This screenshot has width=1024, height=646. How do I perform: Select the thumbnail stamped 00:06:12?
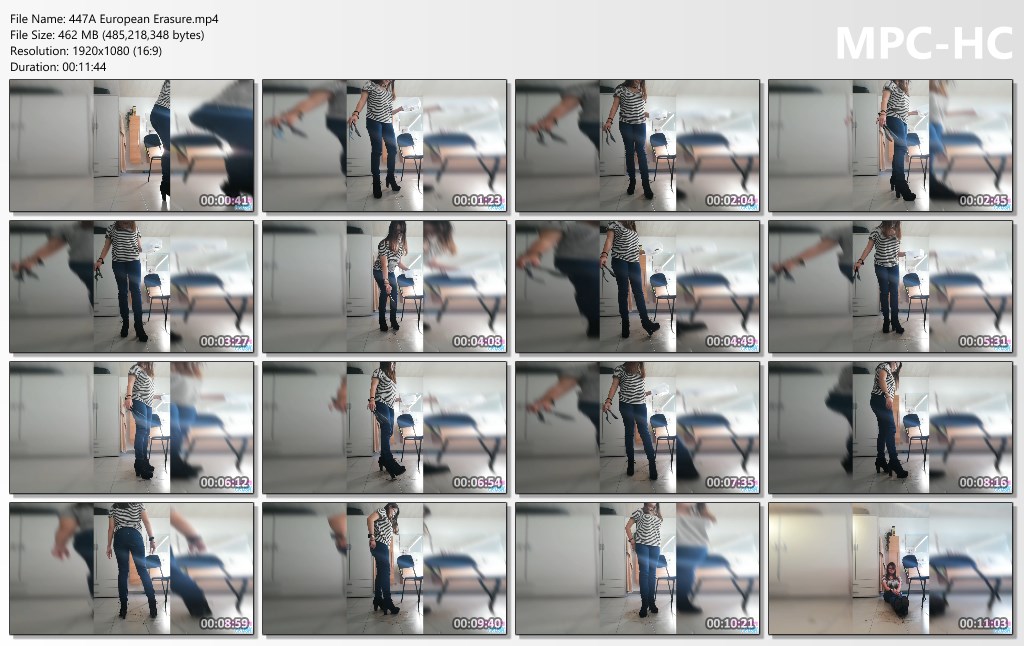(132, 428)
